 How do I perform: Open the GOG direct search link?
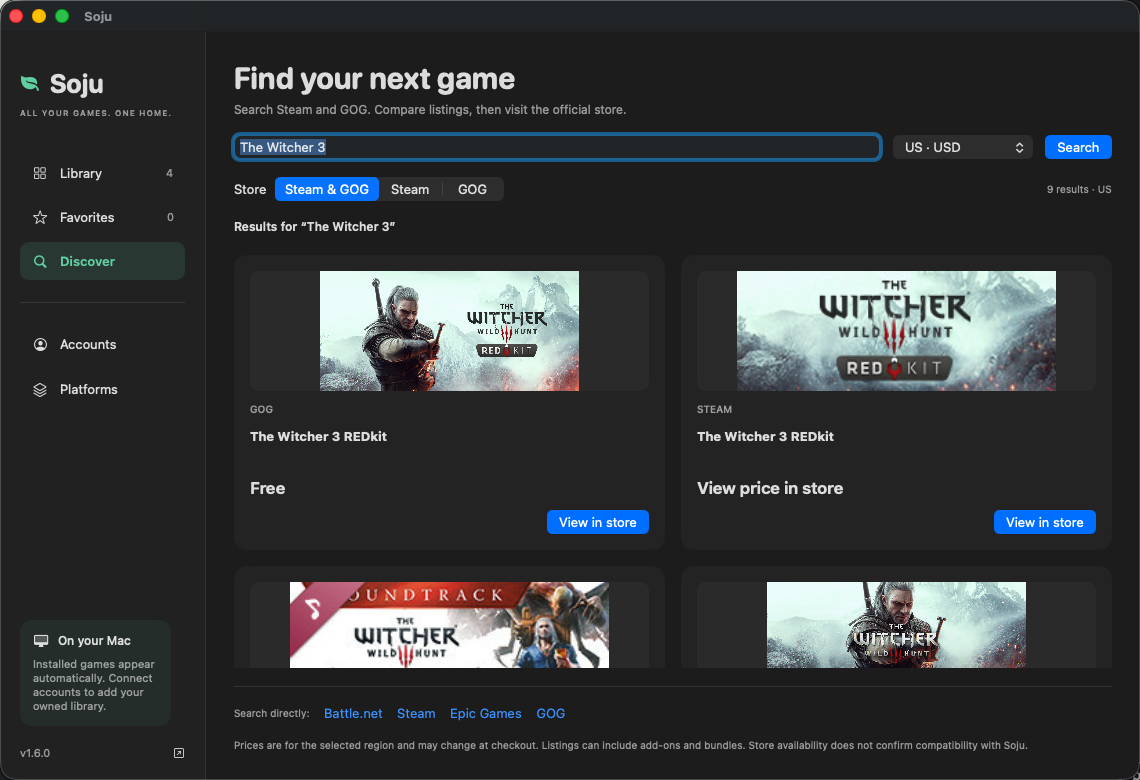pos(550,714)
